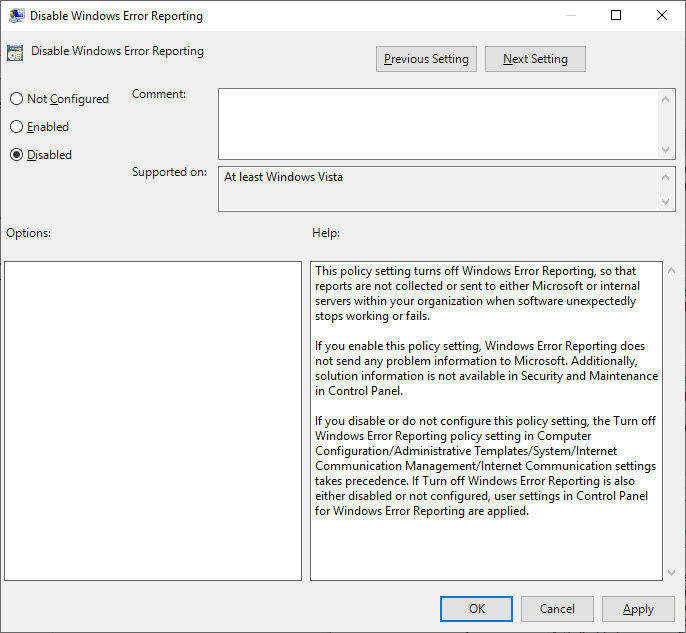Confirm with the OK button
The image size is (686, 633).
[476, 609]
